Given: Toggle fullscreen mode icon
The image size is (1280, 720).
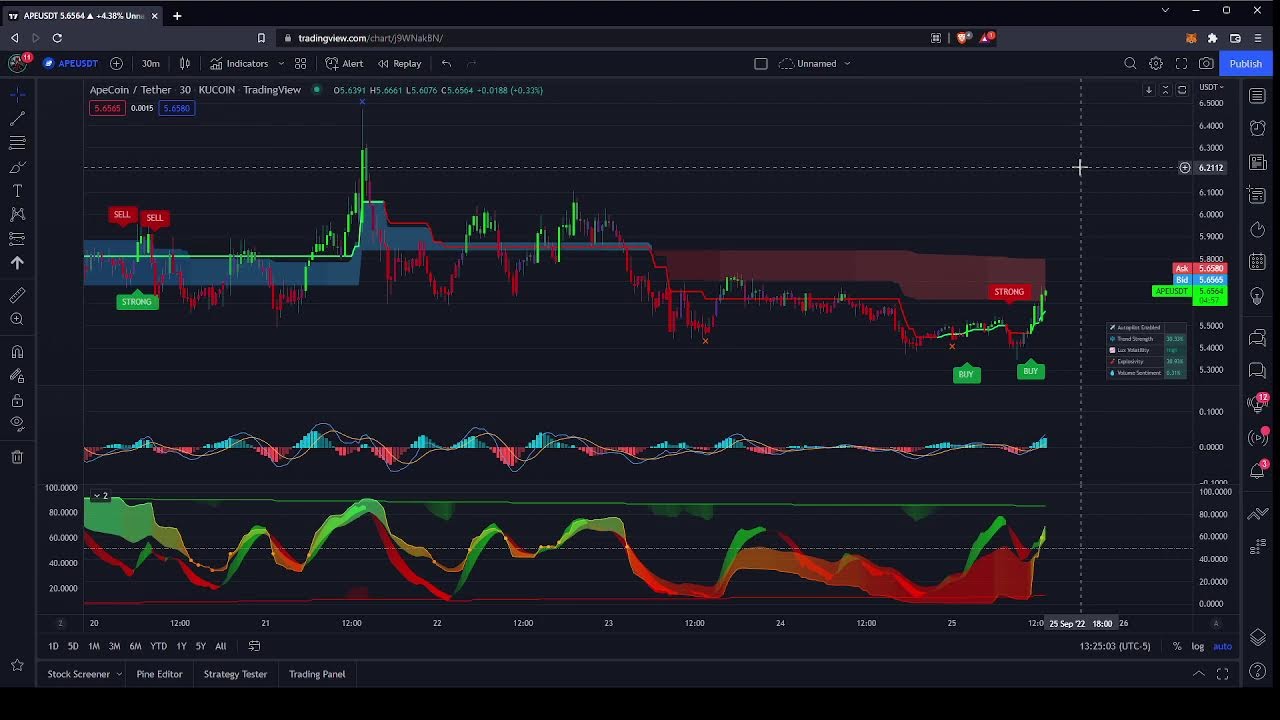Looking at the screenshot, I should click(x=1181, y=63).
